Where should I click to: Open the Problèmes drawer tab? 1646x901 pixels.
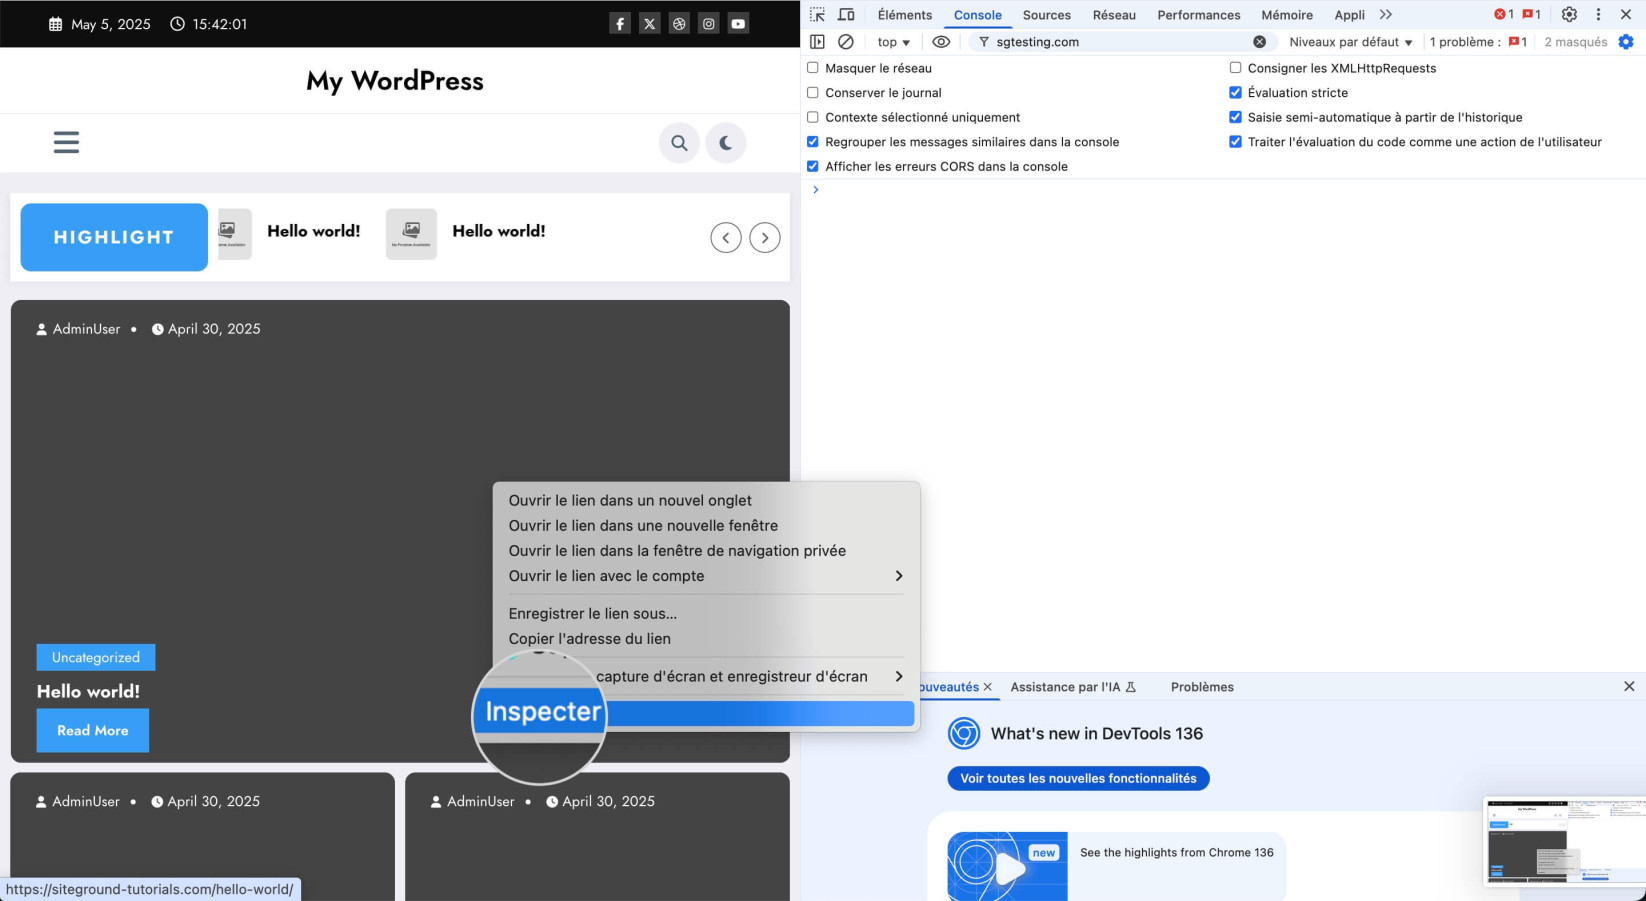[1202, 687]
